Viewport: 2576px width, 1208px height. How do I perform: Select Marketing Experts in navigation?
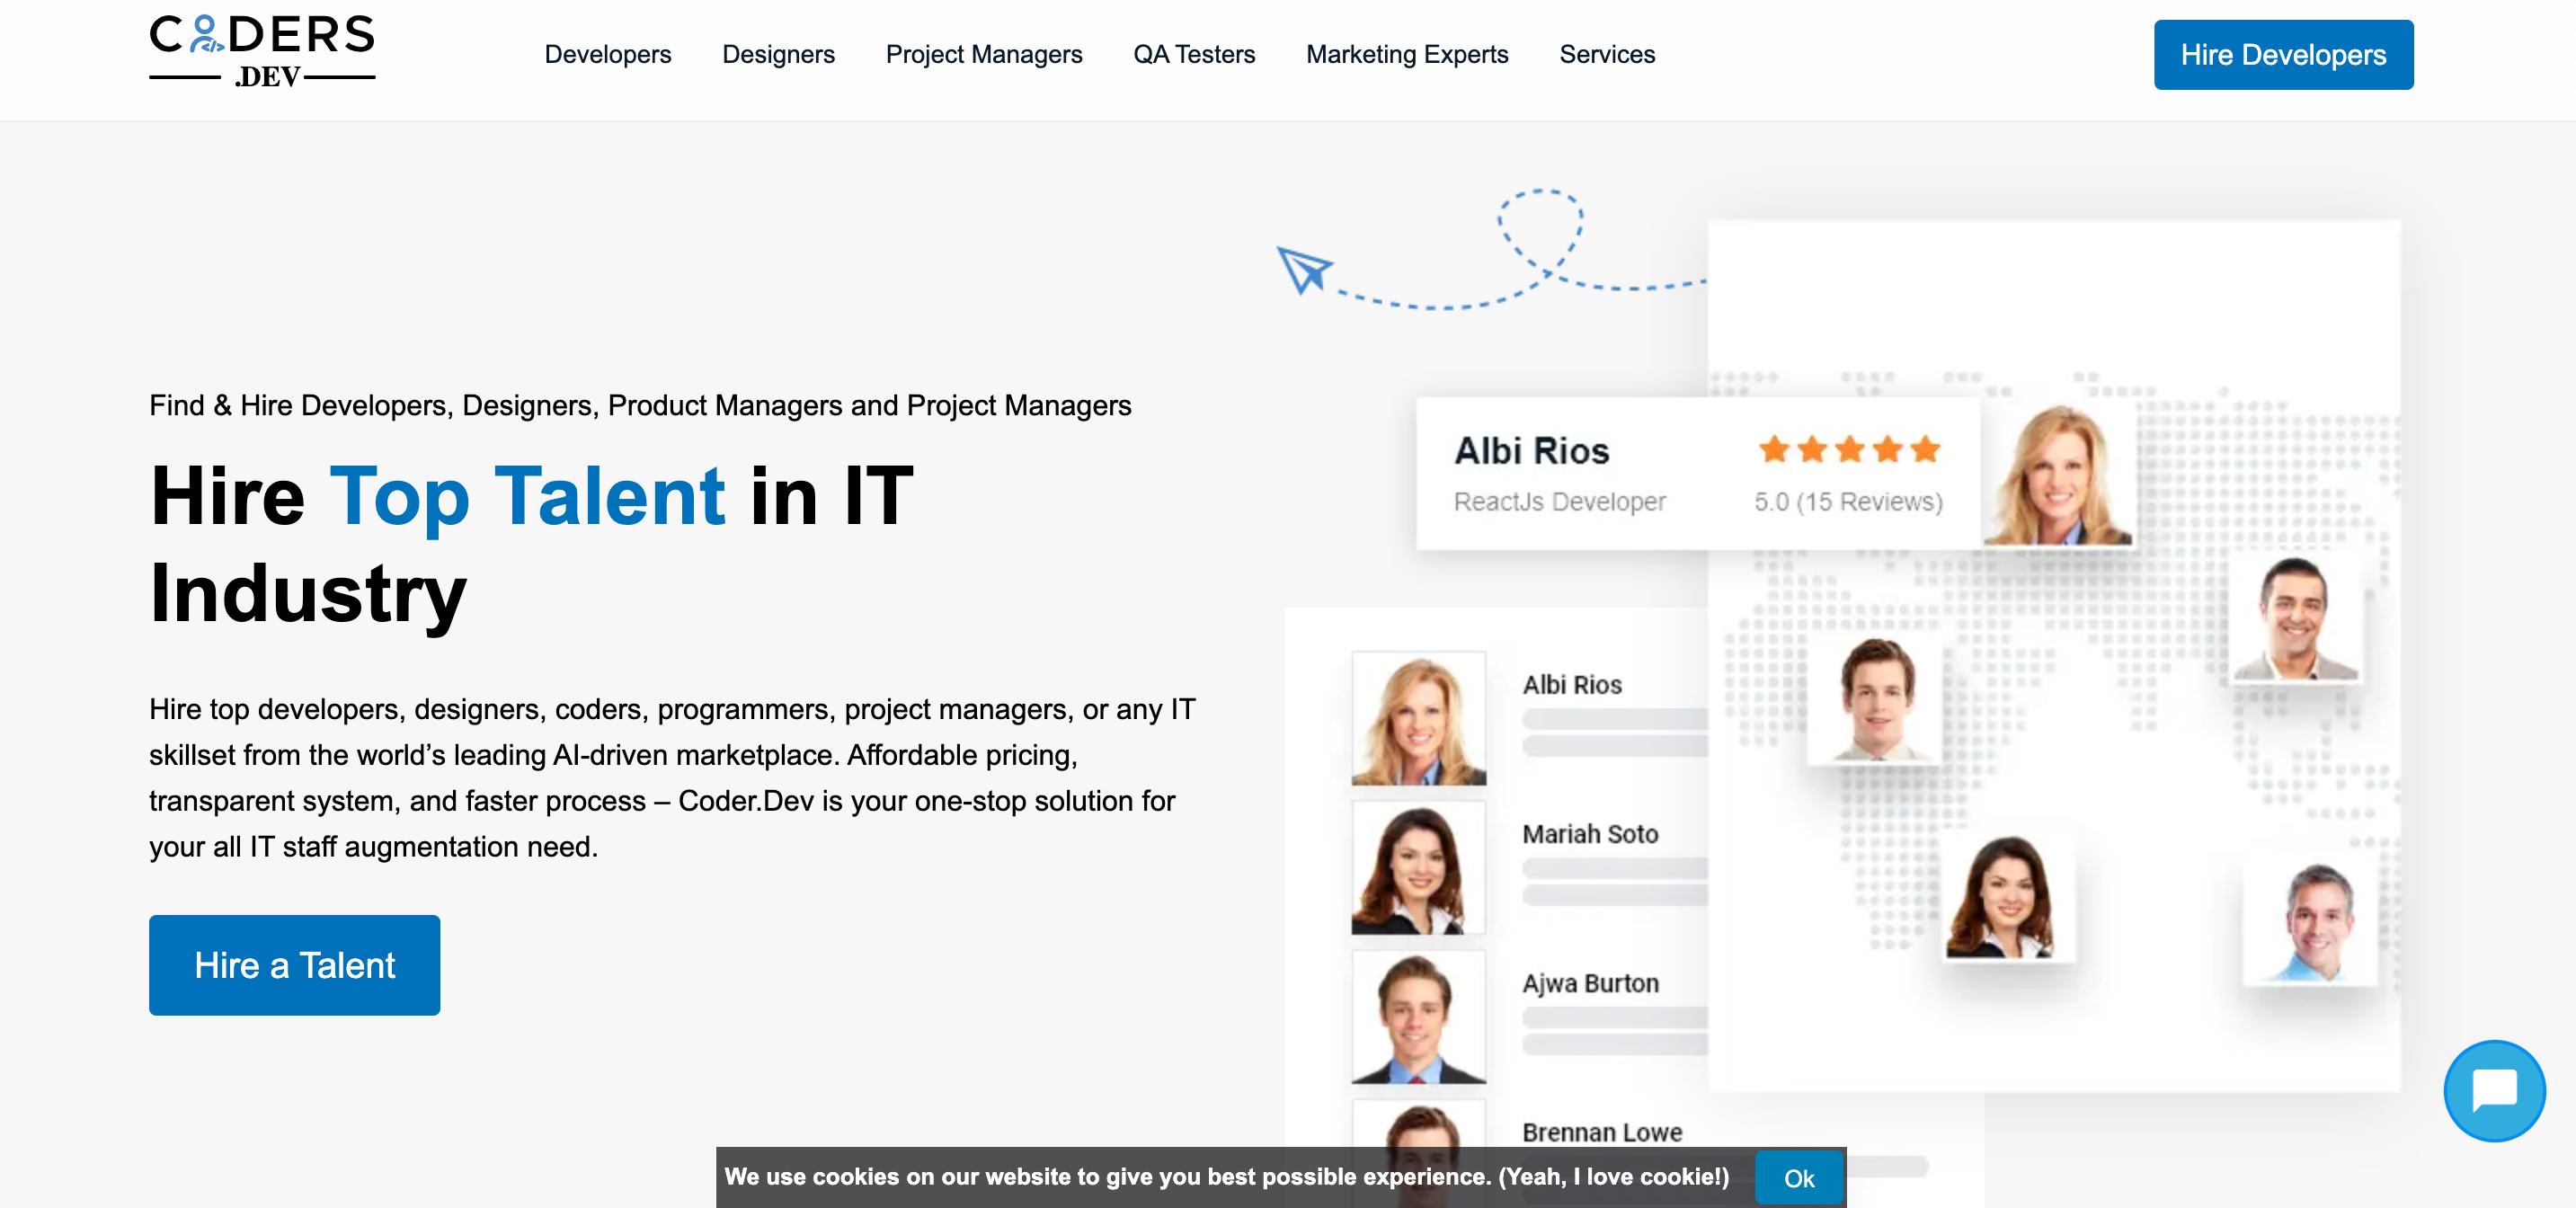point(1406,54)
